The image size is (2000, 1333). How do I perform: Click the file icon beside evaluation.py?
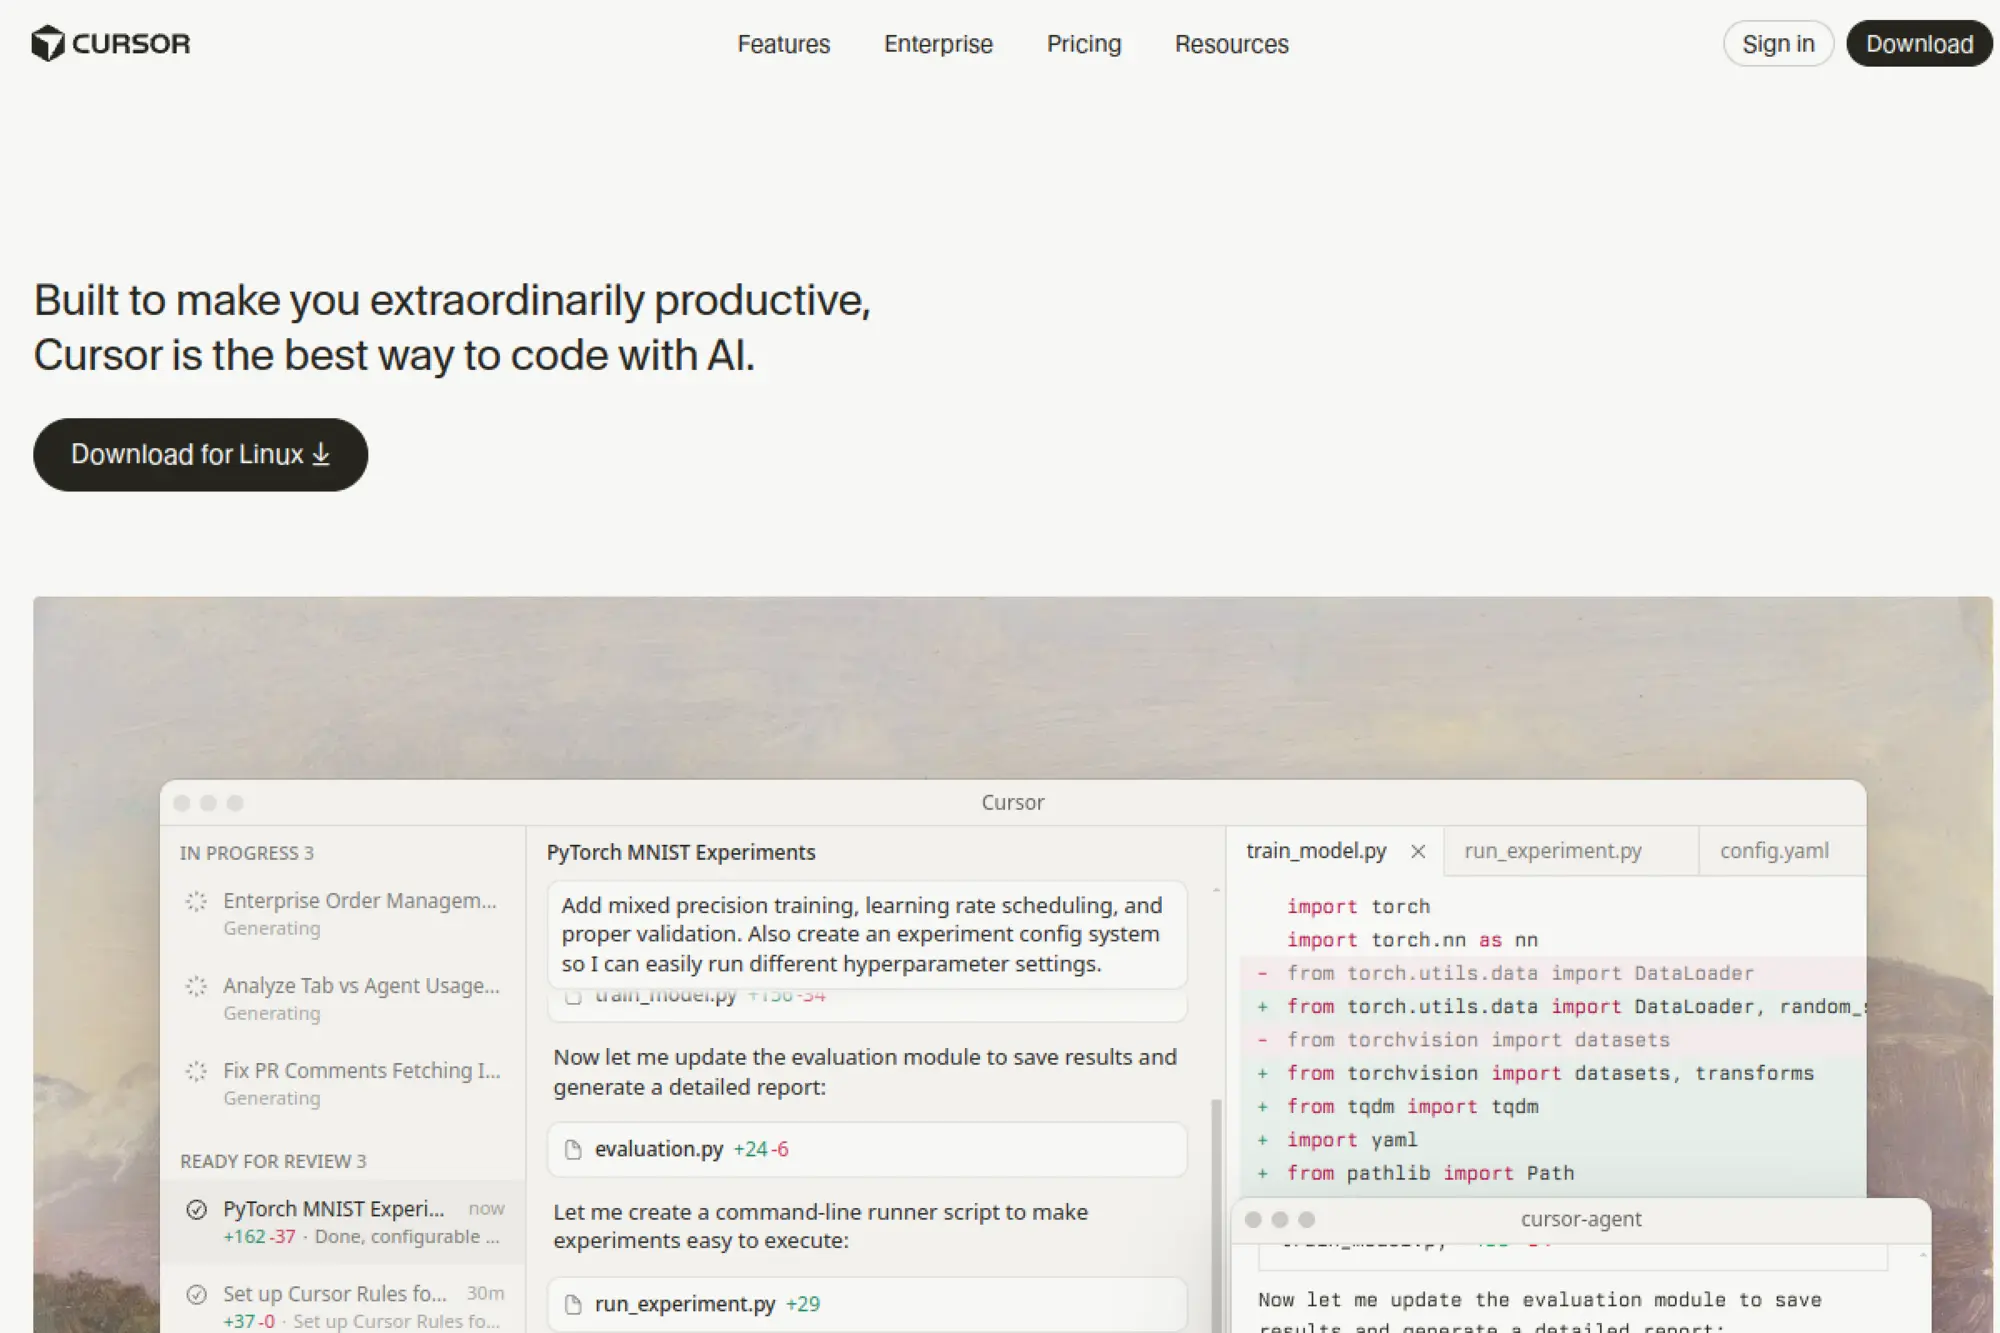(573, 1150)
